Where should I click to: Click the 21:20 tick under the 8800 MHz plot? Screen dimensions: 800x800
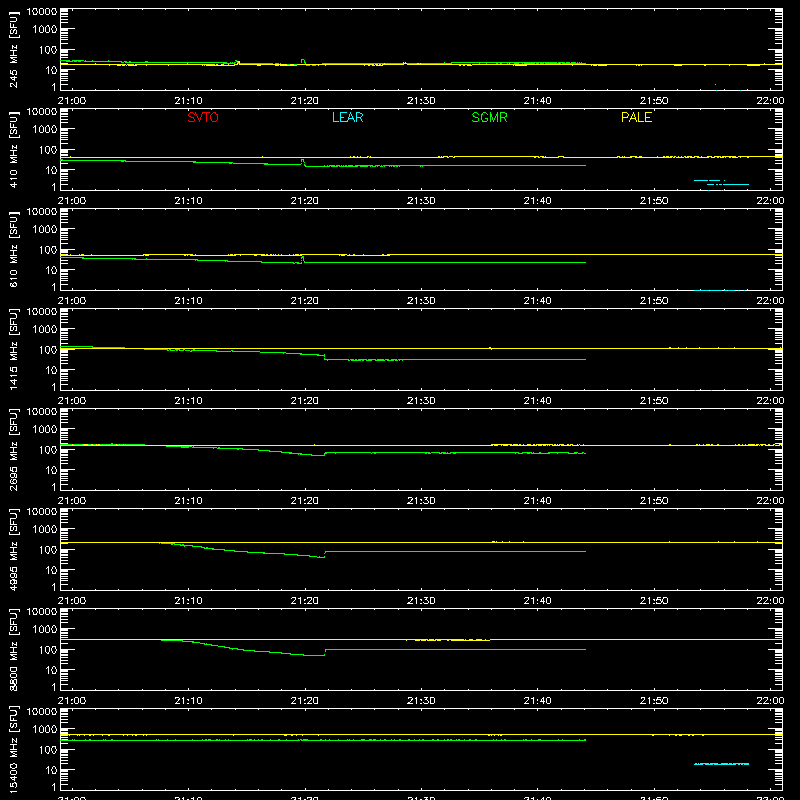(305, 701)
